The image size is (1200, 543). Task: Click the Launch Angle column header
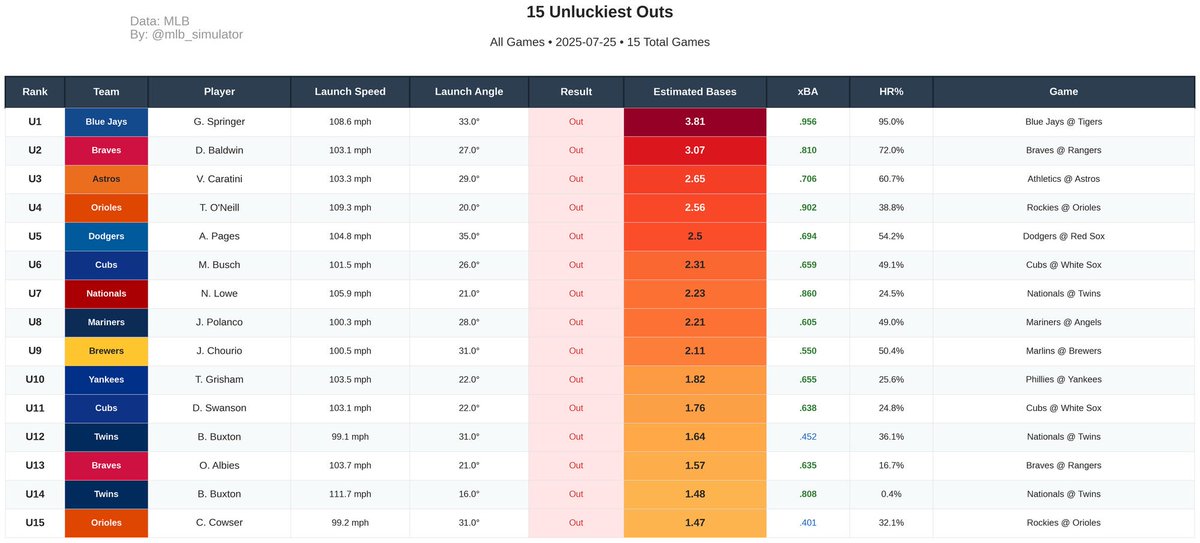pyautogui.click(x=469, y=91)
